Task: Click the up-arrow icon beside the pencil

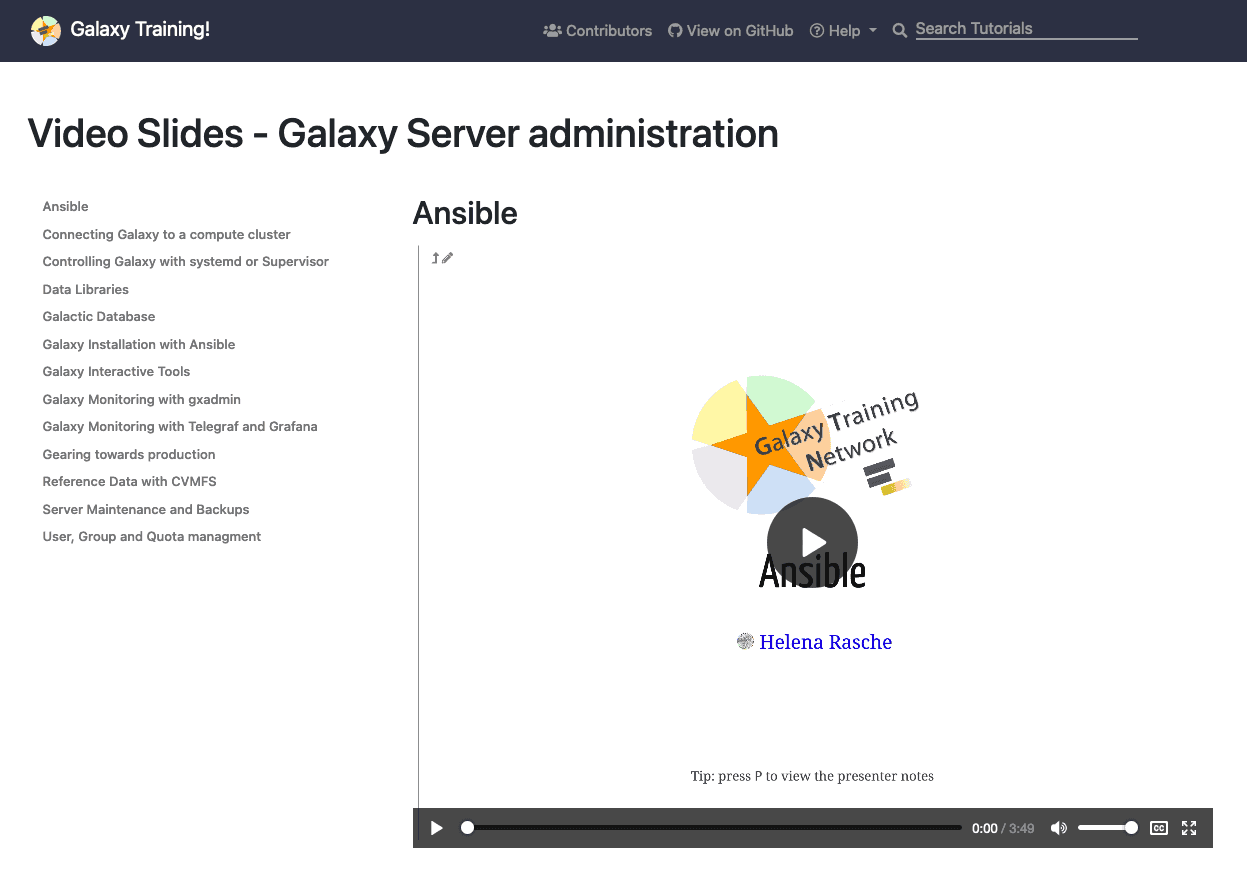Action: click(435, 258)
